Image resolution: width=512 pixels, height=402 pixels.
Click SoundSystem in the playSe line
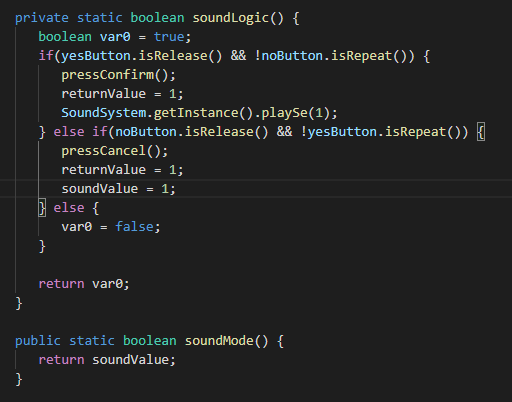[104, 113]
